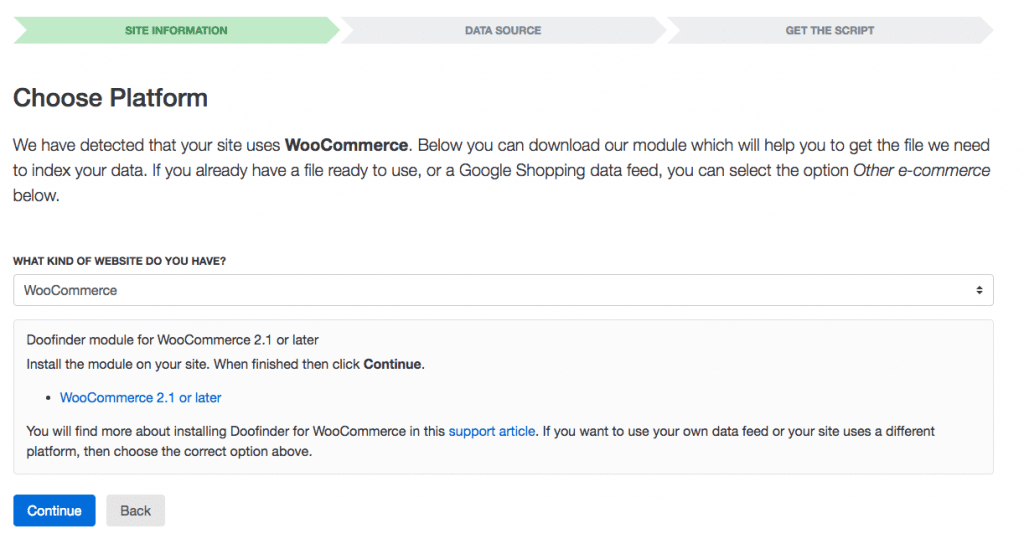This screenshot has height=539, width=1024.
Task: Select the Site Information step tab
Action: coord(176,30)
